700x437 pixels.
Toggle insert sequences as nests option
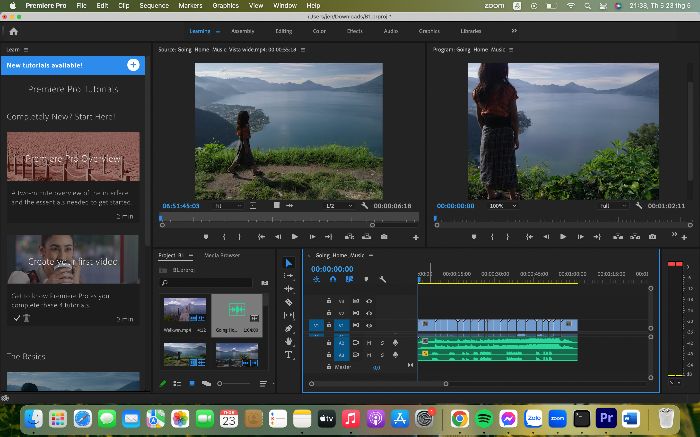click(316, 279)
